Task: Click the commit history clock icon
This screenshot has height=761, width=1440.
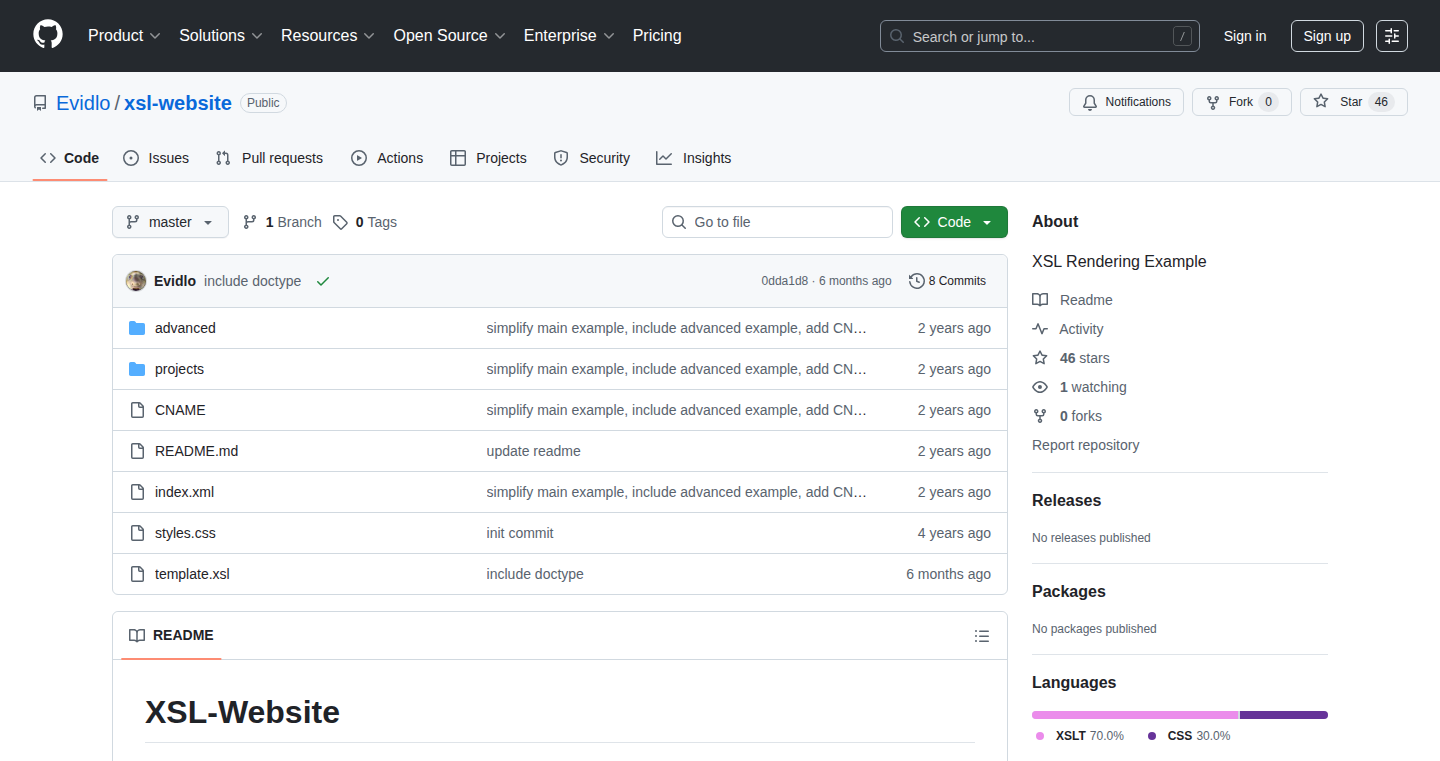Action: coord(916,281)
